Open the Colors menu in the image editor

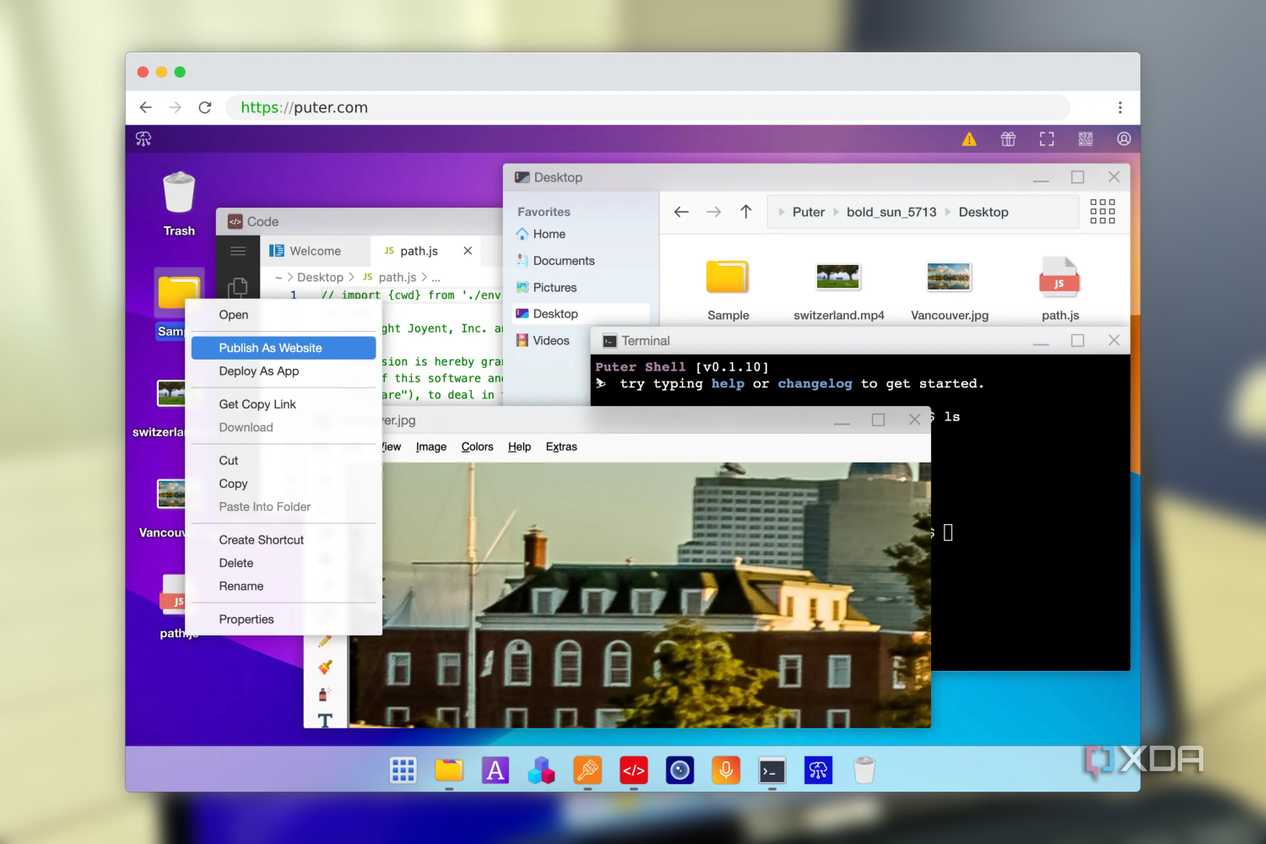point(477,447)
